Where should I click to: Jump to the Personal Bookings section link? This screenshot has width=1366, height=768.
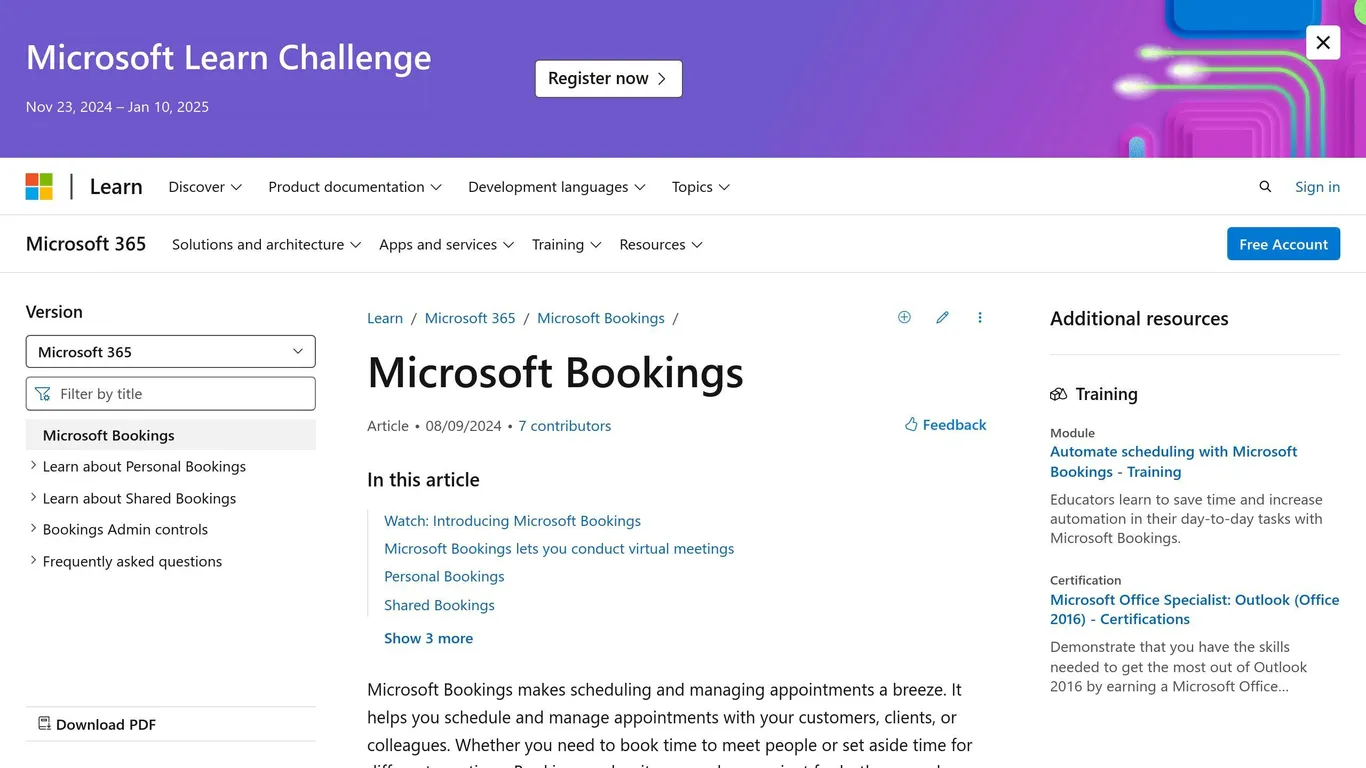[444, 576]
